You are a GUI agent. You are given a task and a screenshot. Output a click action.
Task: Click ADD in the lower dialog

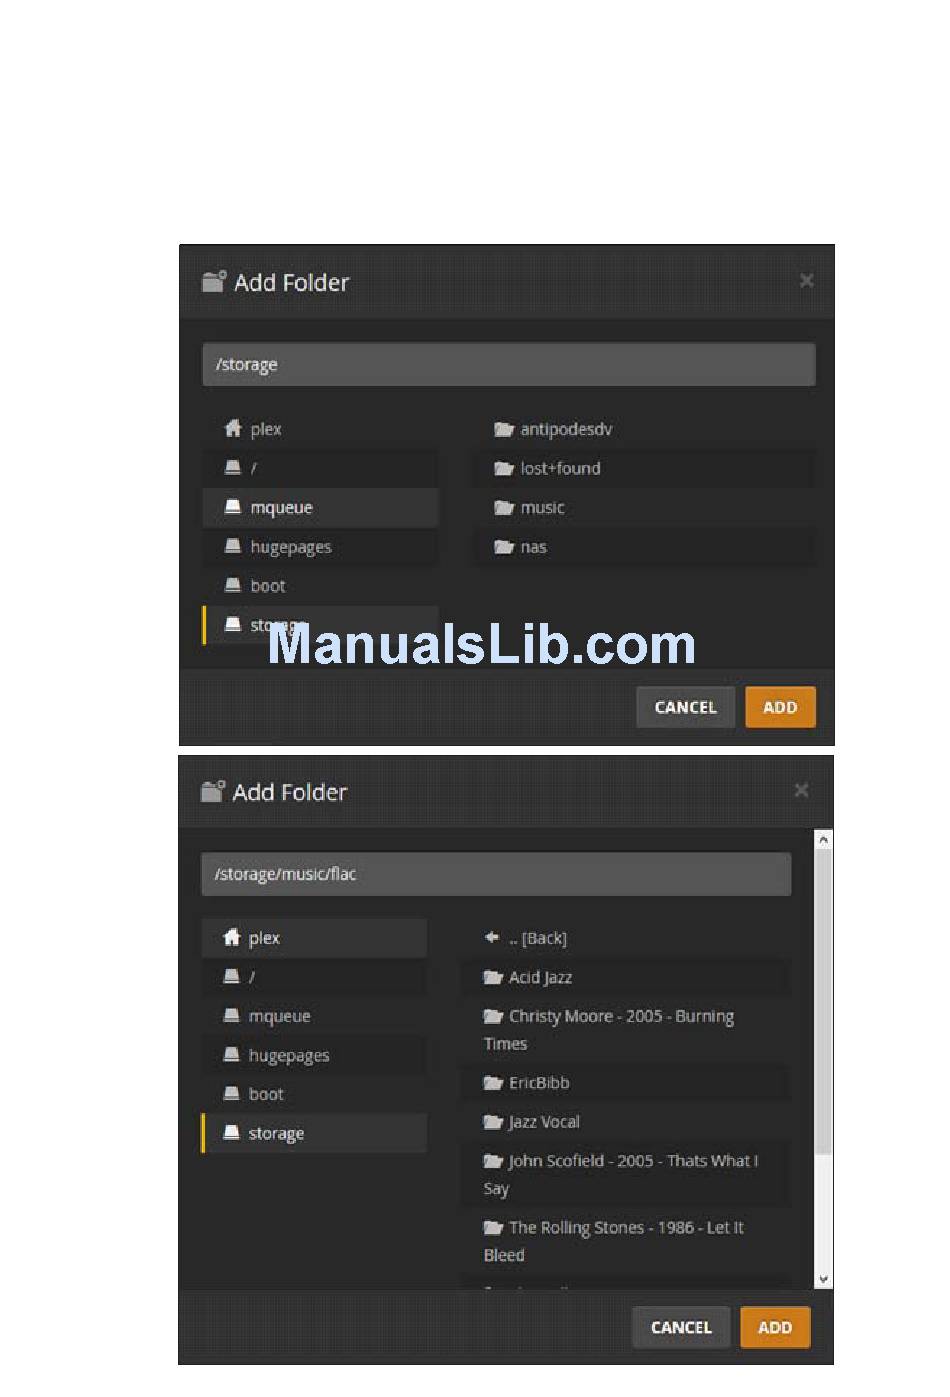tap(775, 1327)
